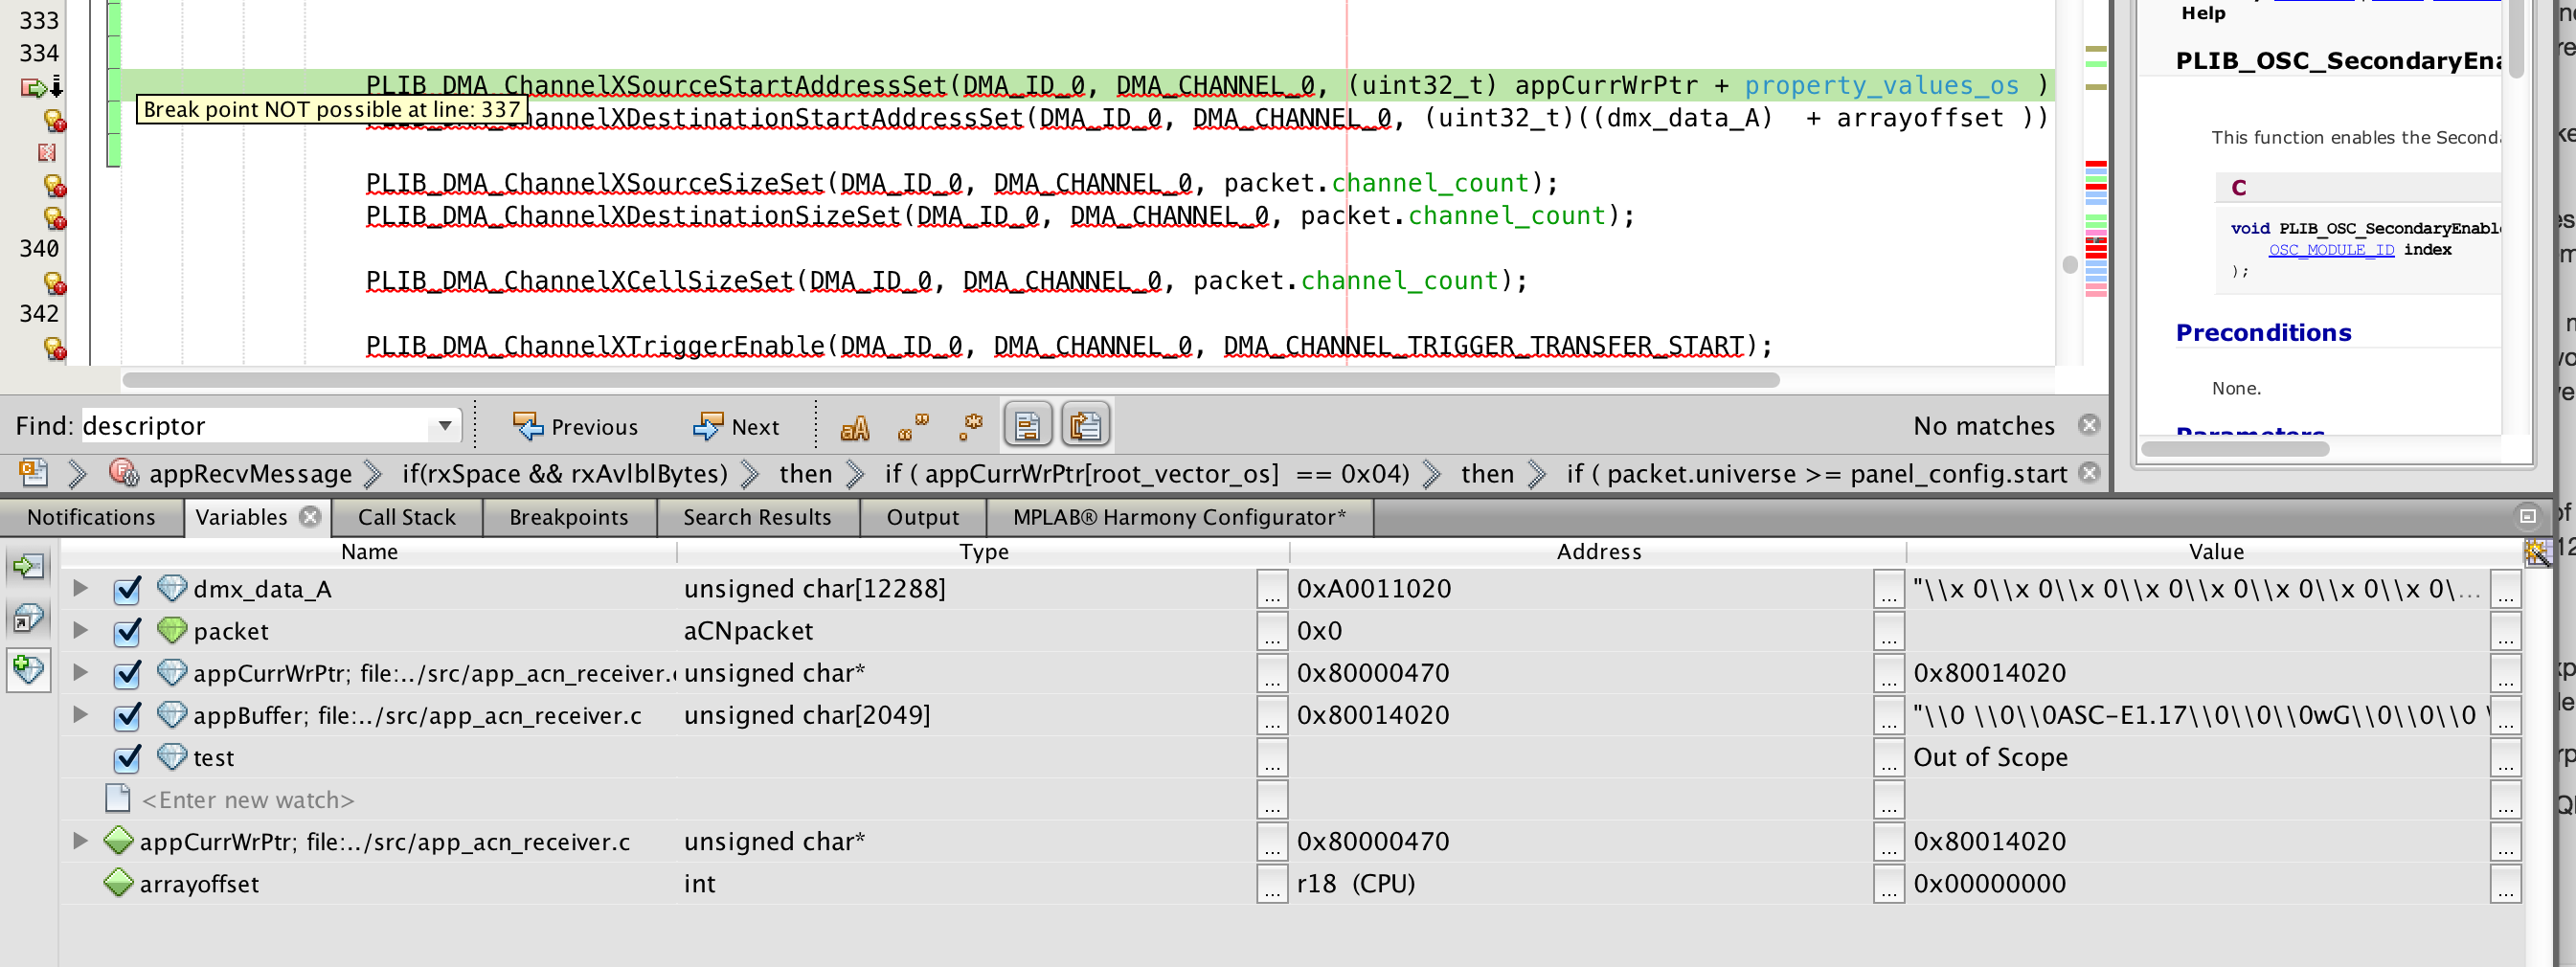Click the editor horizontal scrollbar

(950, 380)
